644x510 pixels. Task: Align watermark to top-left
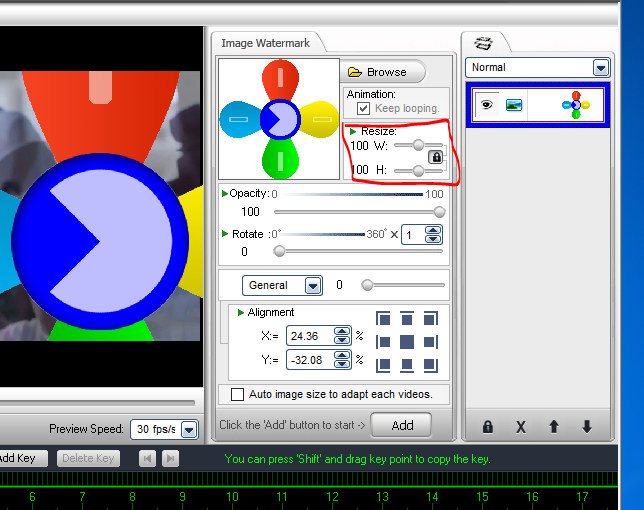pos(383,318)
